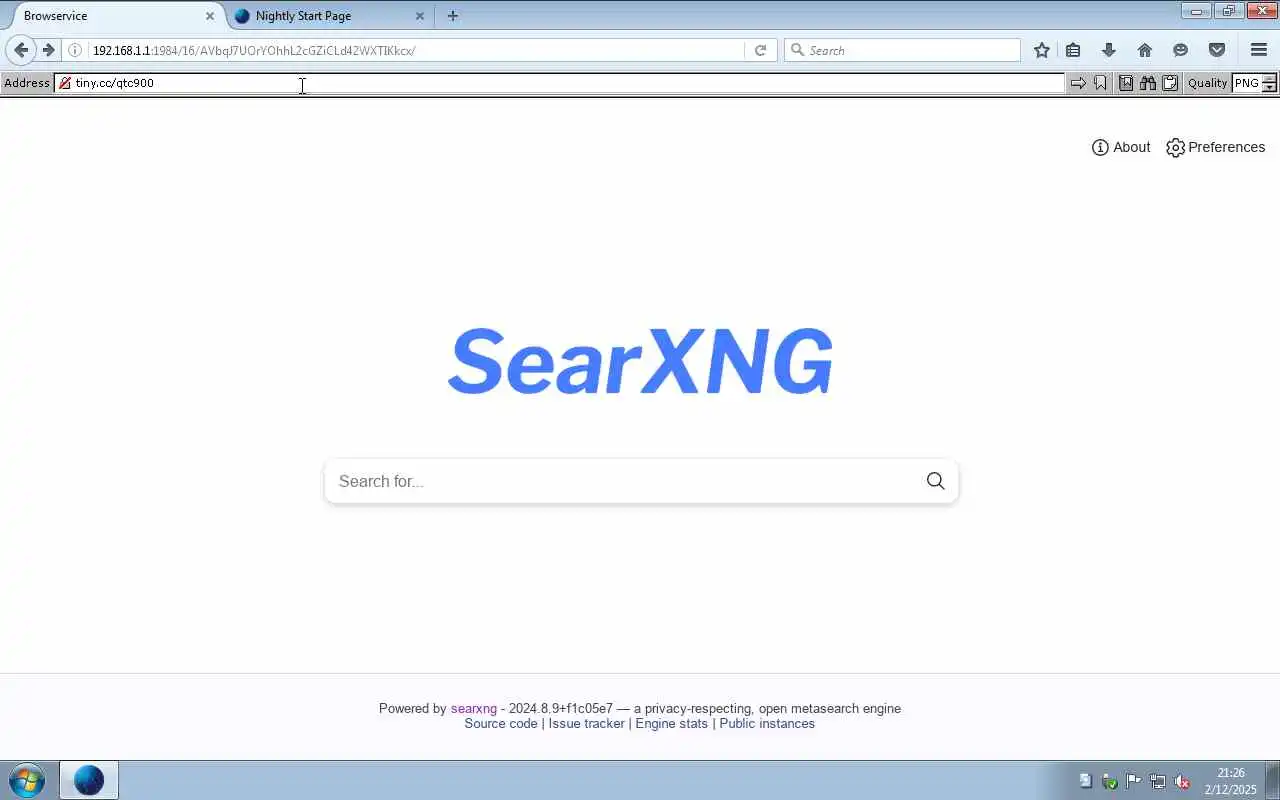Open the muted volume tray icon
This screenshot has width=1280, height=800.
[1181, 781]
